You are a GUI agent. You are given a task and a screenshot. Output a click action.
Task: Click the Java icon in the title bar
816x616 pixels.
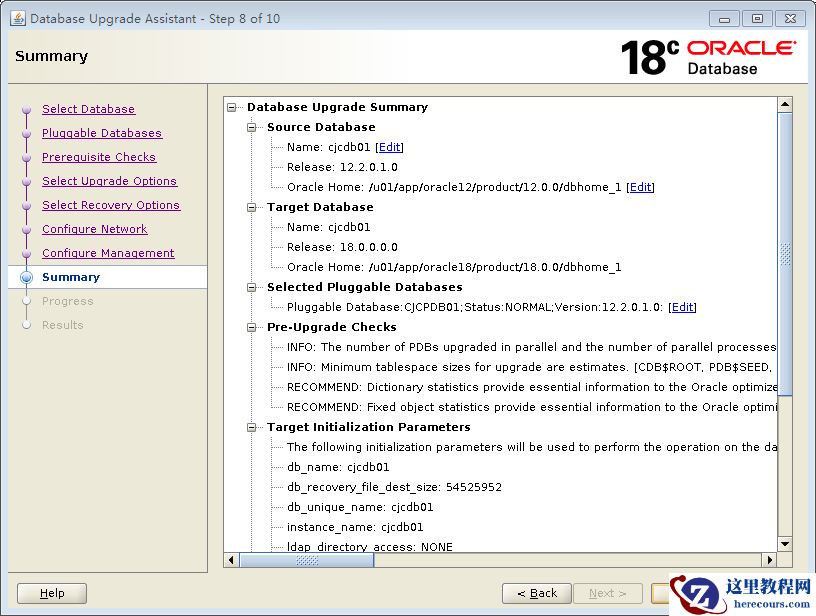(x=18, y=18)
